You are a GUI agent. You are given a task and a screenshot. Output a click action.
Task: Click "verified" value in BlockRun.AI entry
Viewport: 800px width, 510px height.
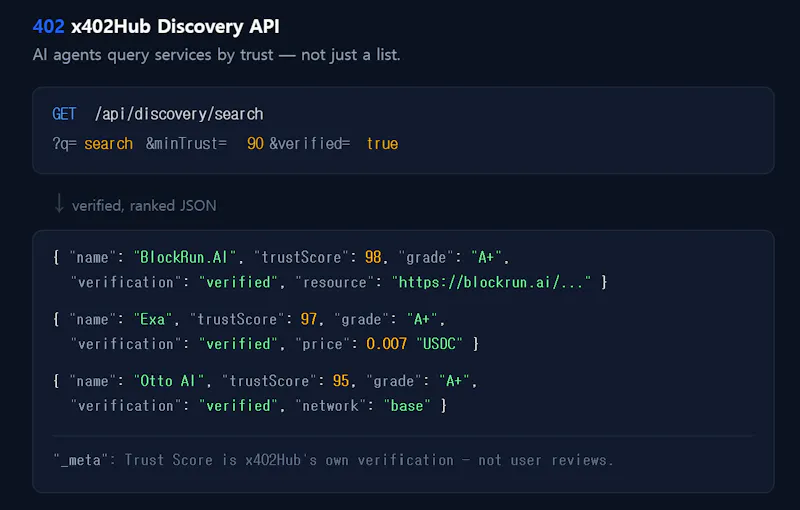point(238,282)
